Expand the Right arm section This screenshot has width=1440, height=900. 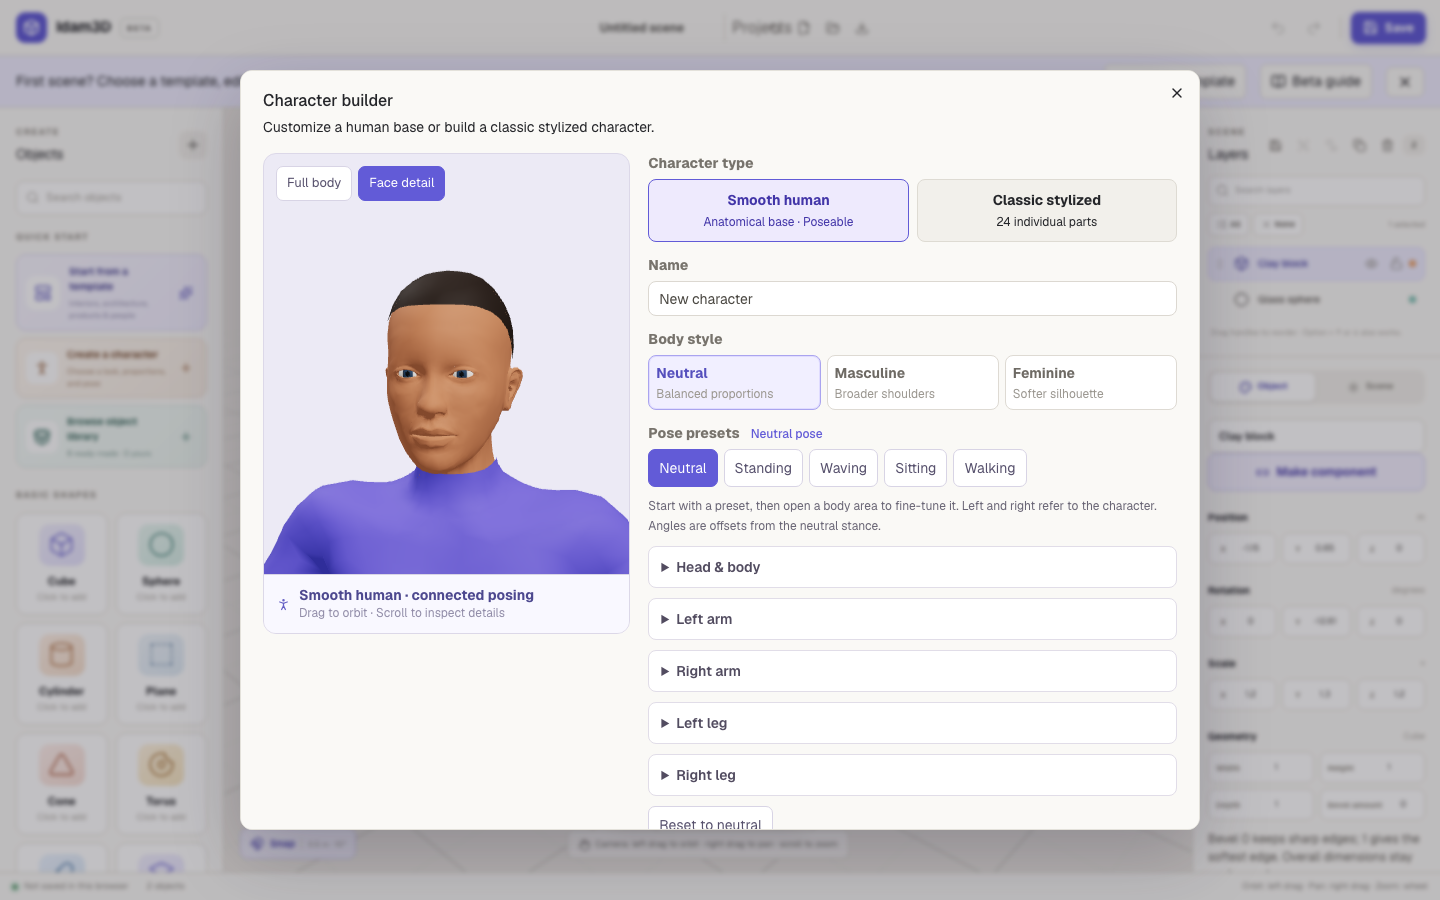[x=912, y=671]
